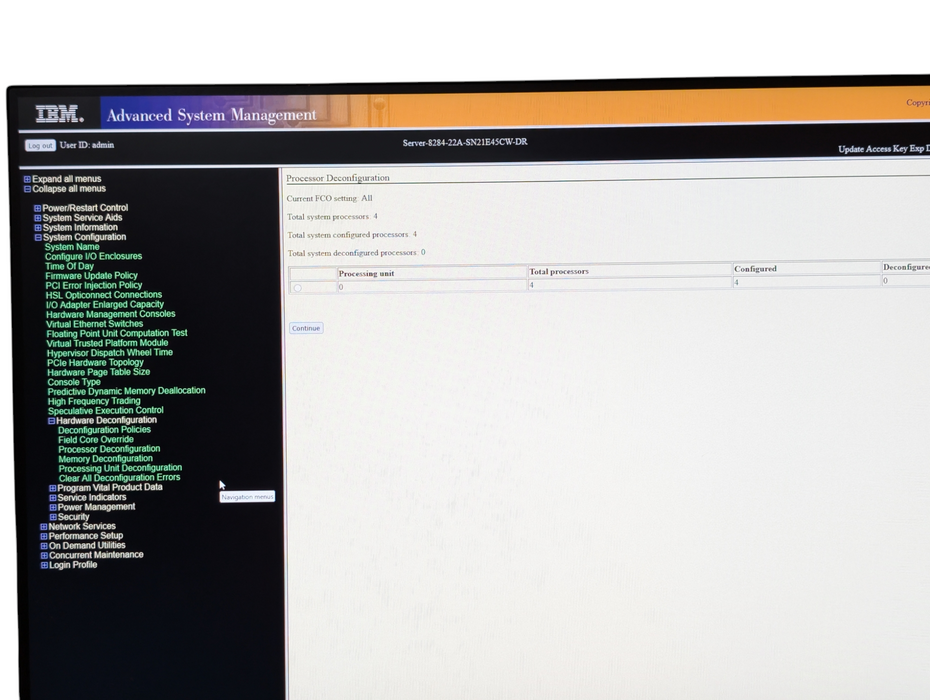Open the Firmware Update Policy page
This screenshot has width=930, height=700.
point(91,276)
